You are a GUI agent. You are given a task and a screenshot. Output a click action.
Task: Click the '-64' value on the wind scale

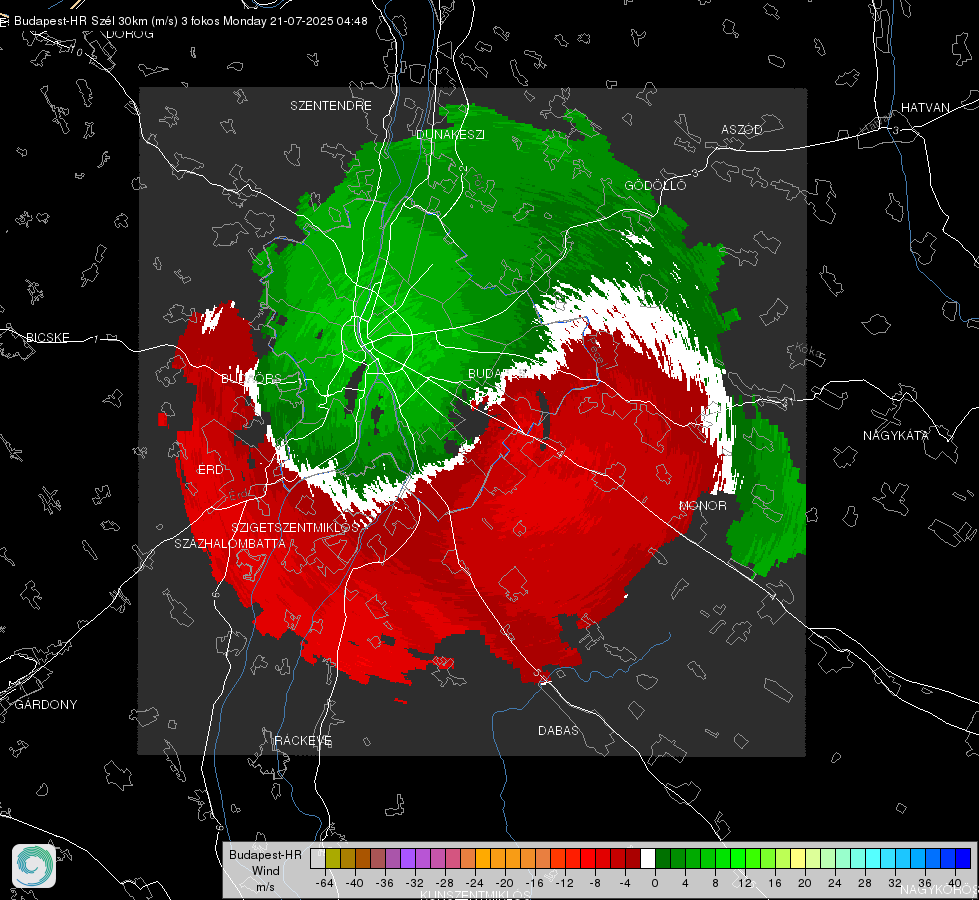[x=325, y=883]
